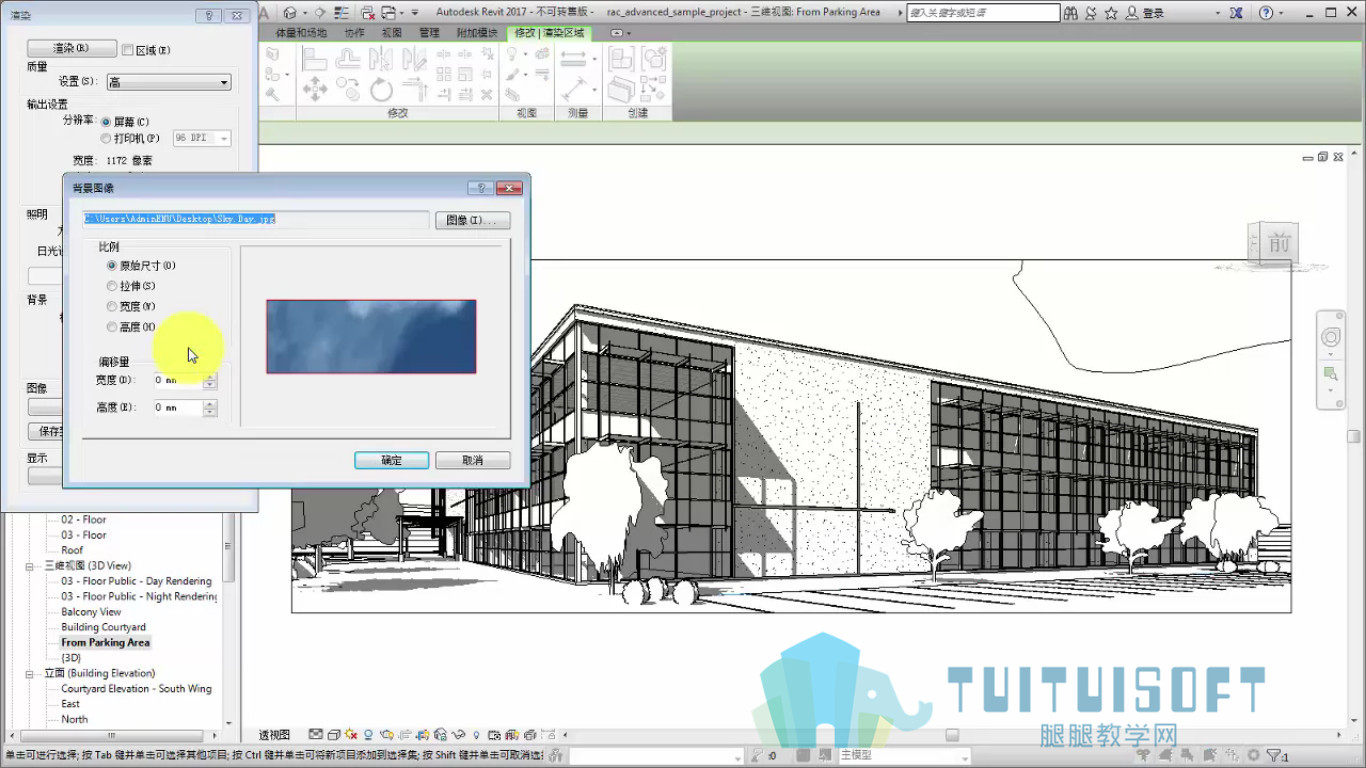The image size is (1366, 768).
Task: Open the 附加模块 ribbon tab
Action: point(477,33)
